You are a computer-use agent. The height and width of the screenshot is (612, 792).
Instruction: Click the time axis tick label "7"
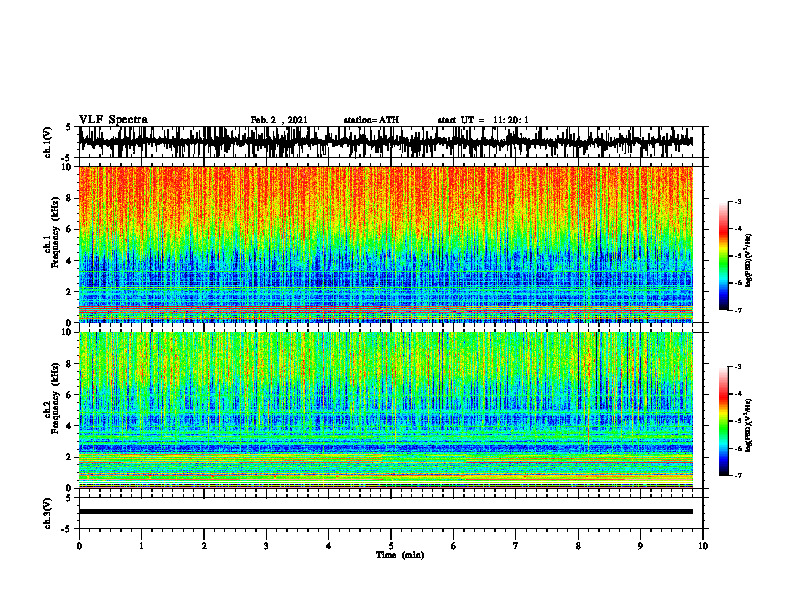tap(516, 546)
